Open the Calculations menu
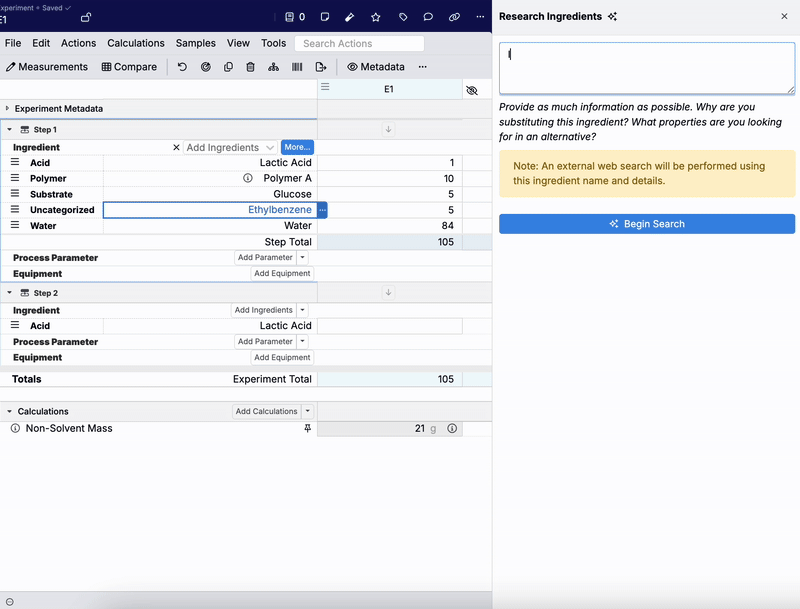Image resolution: width=800 pixels, height=609 pixels. pos(136,43)
